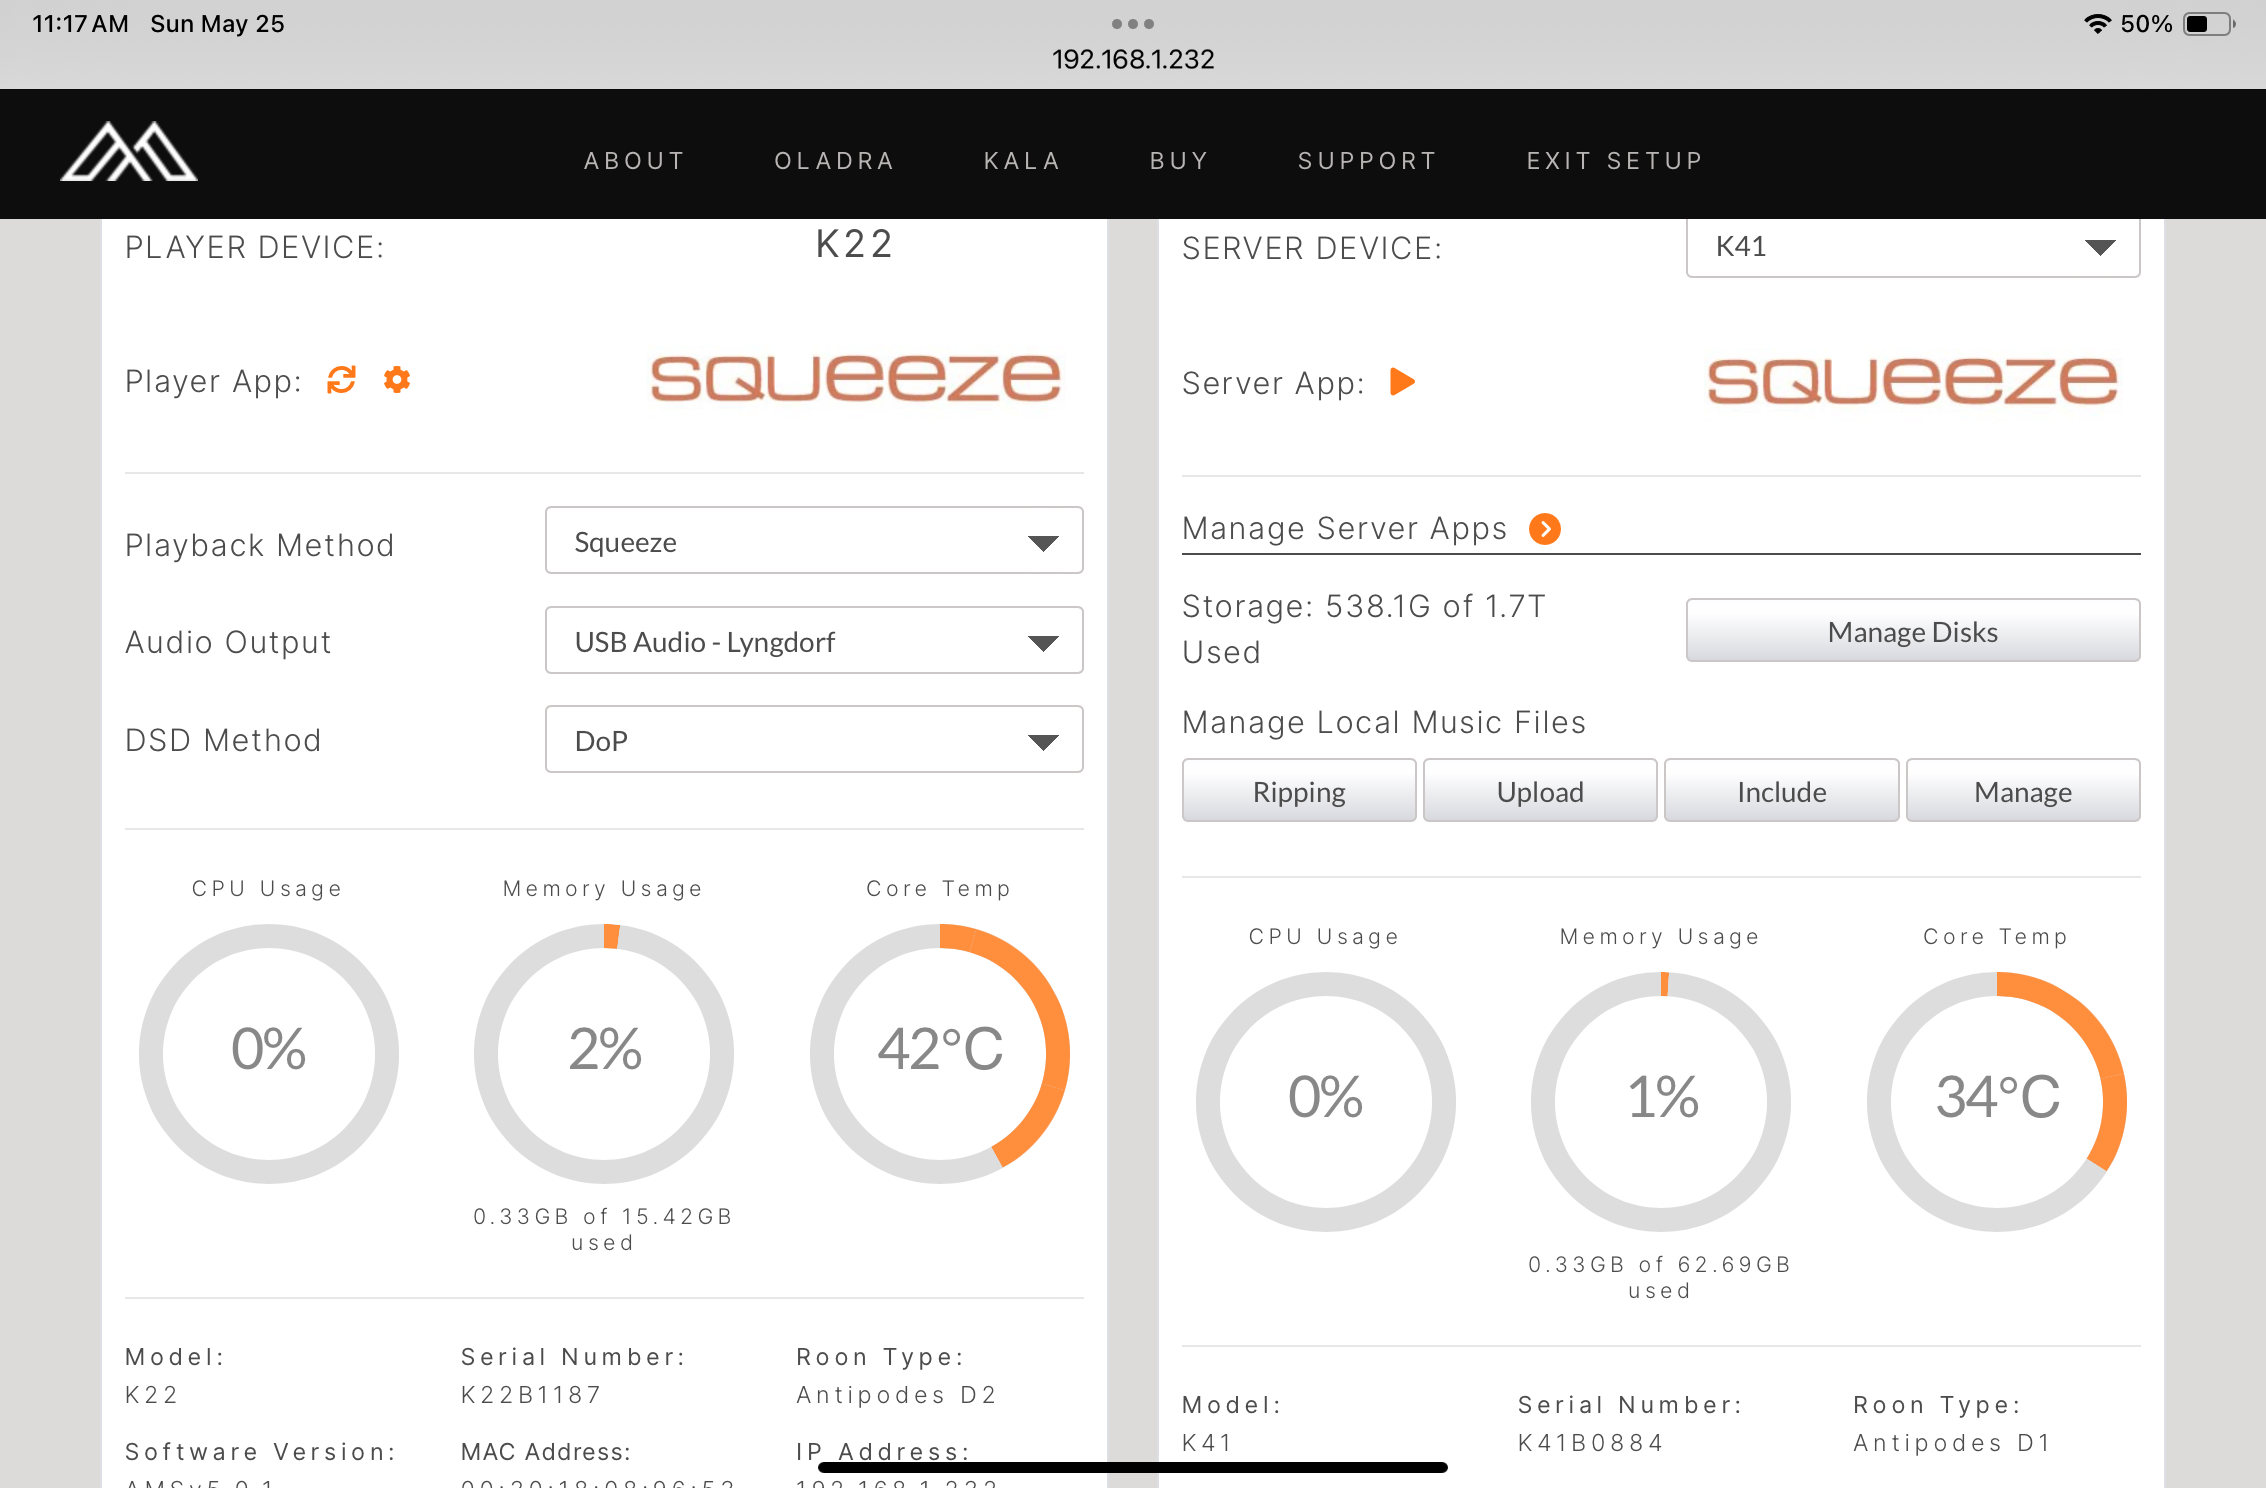Open the Server Device K41 dropdown
2266x1488 pixels.
[x=1912, y=247]
